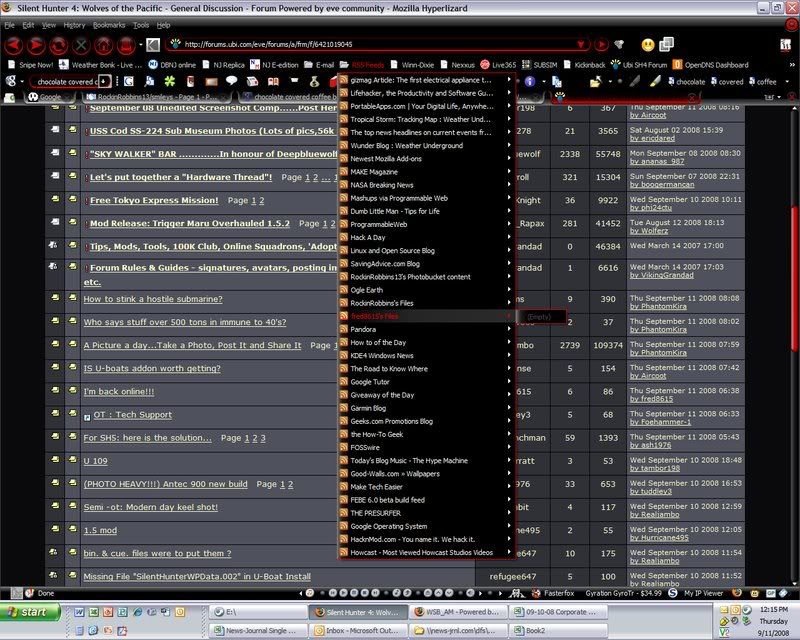
Task: Click the money bag toolbar icon
Action: (x=314, y=81)
